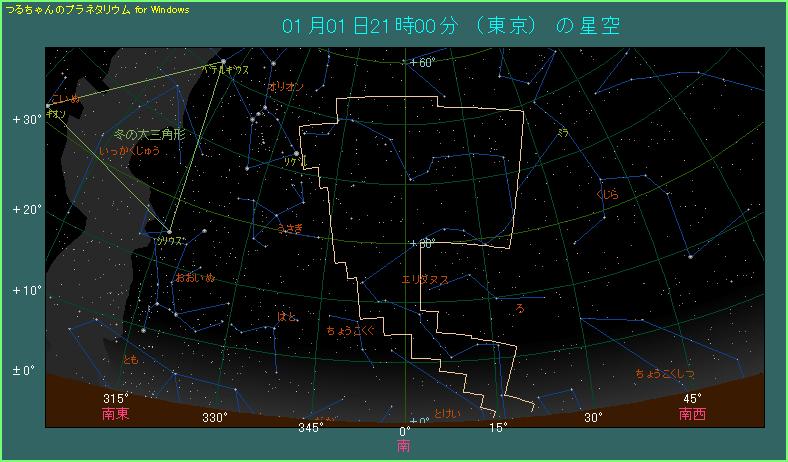
Task: Click the star Procyon (プロキオン) at left edge
Action: point(48,105)
